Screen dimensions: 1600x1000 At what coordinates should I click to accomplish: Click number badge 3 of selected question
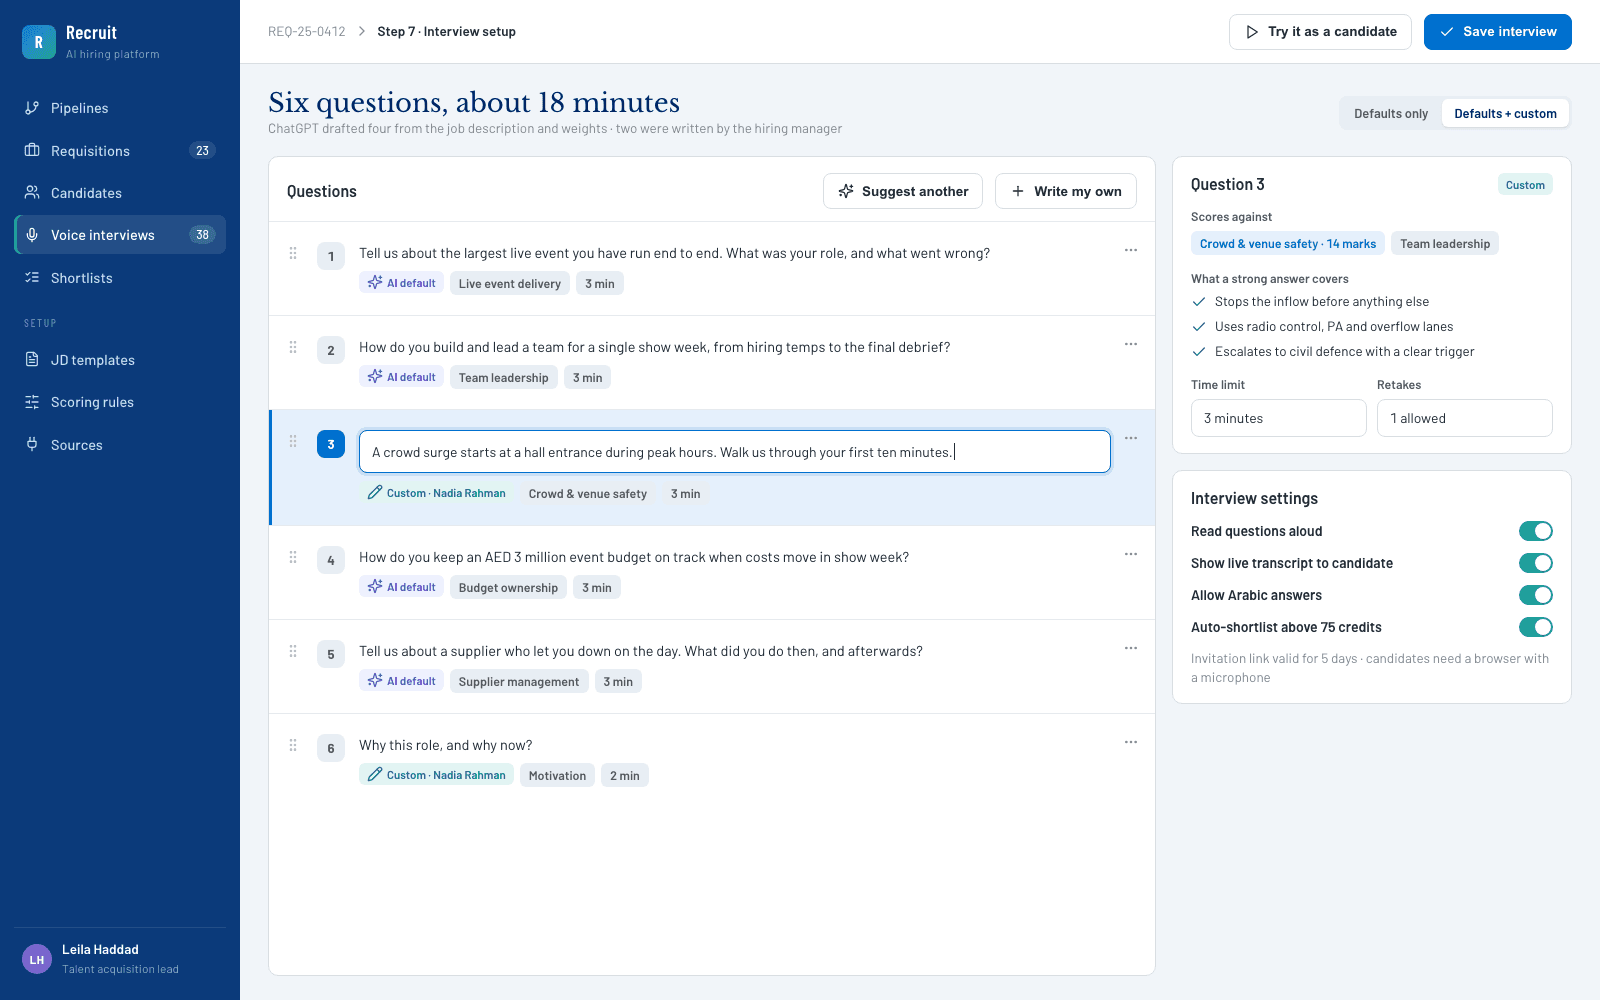pos(331,444)
